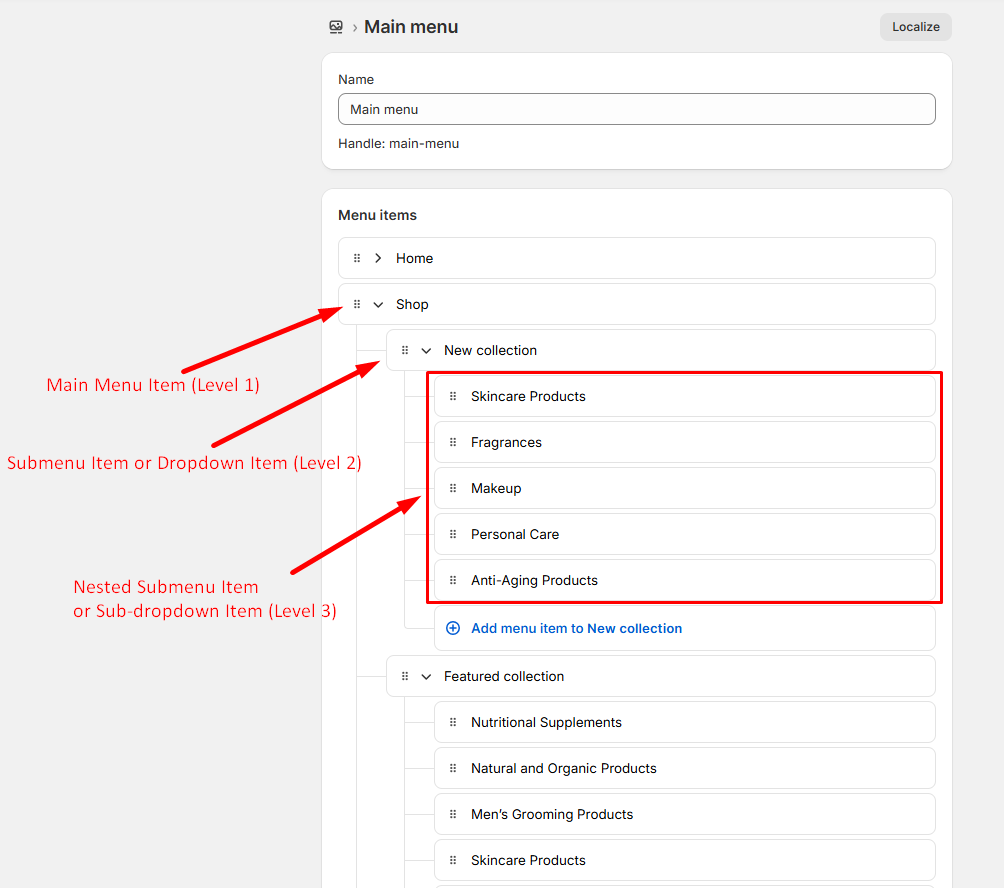Viewport: 1004px width, 888px height.
Task: Click the drag handle icon for New collection
Action: (x=405, y=350)
